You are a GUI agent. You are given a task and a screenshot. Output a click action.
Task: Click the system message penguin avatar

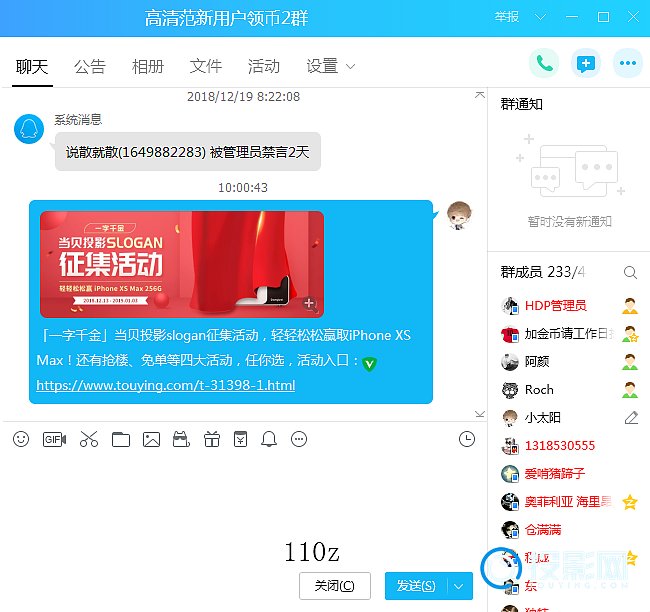(x=29, y=129)
